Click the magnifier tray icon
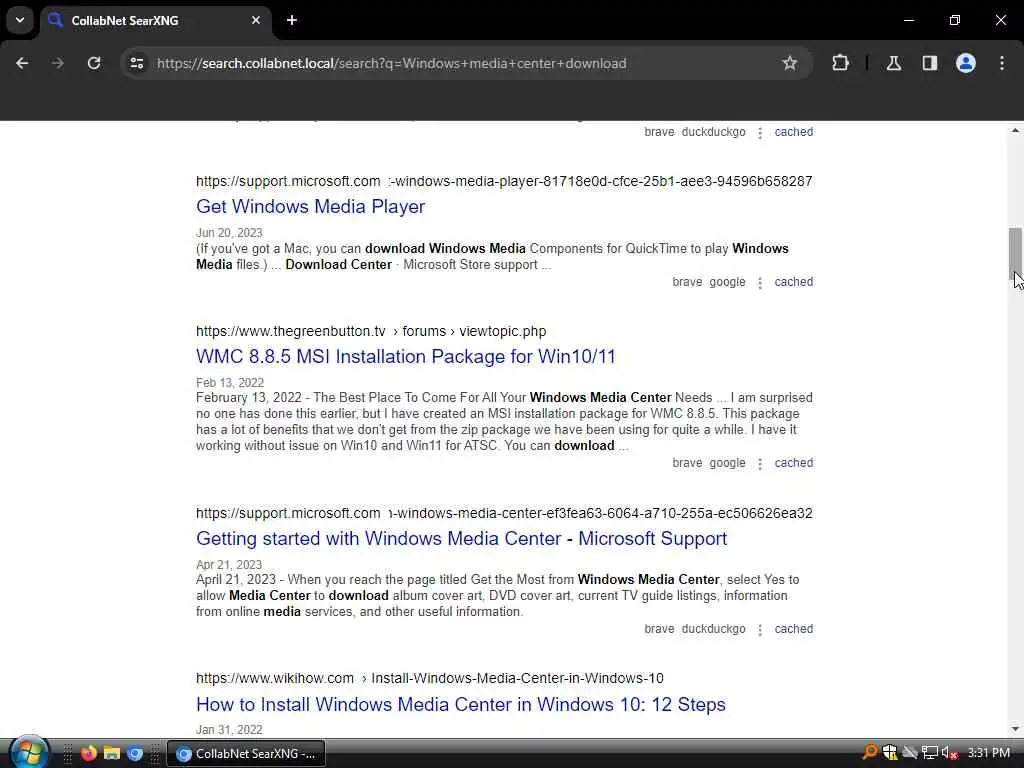 (x=870, y=752)
